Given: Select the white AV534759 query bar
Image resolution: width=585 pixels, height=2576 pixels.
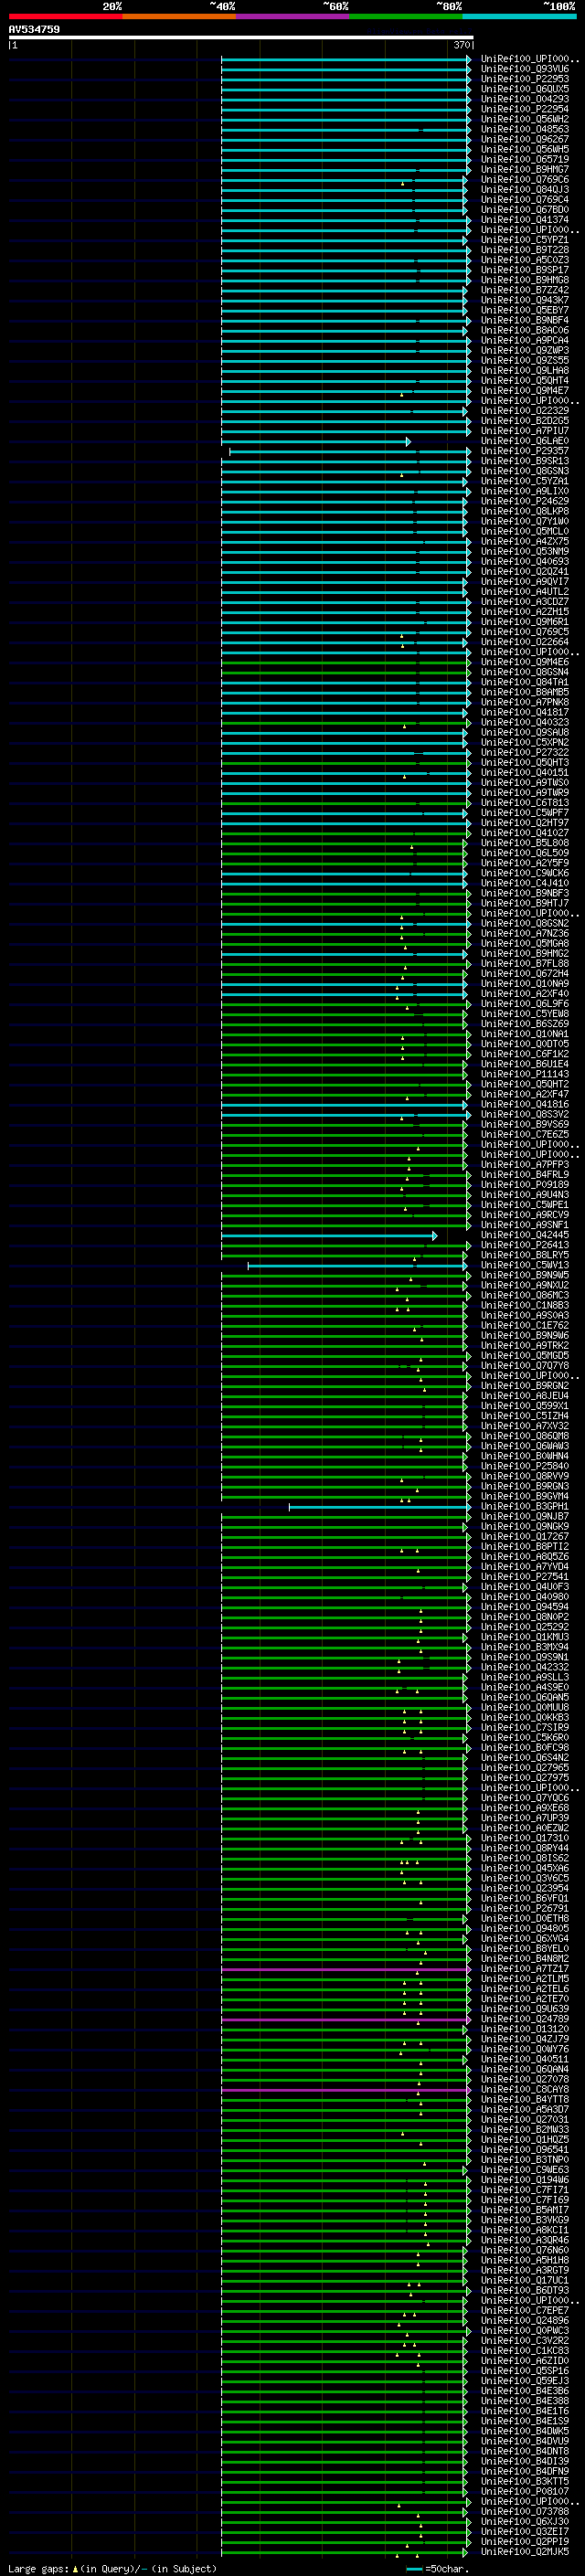Looking at the screenshot, I should tap(241, 37).
